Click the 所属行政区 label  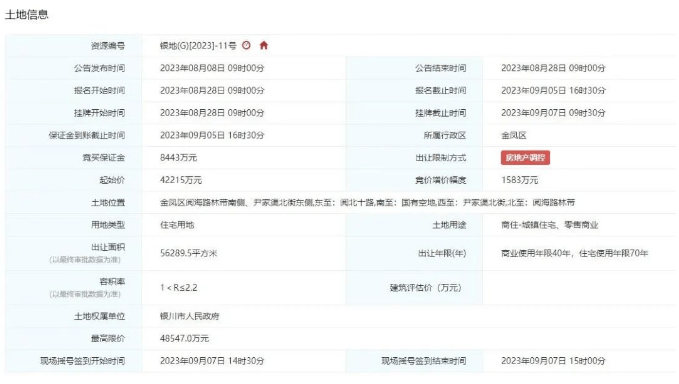(445, 136)
